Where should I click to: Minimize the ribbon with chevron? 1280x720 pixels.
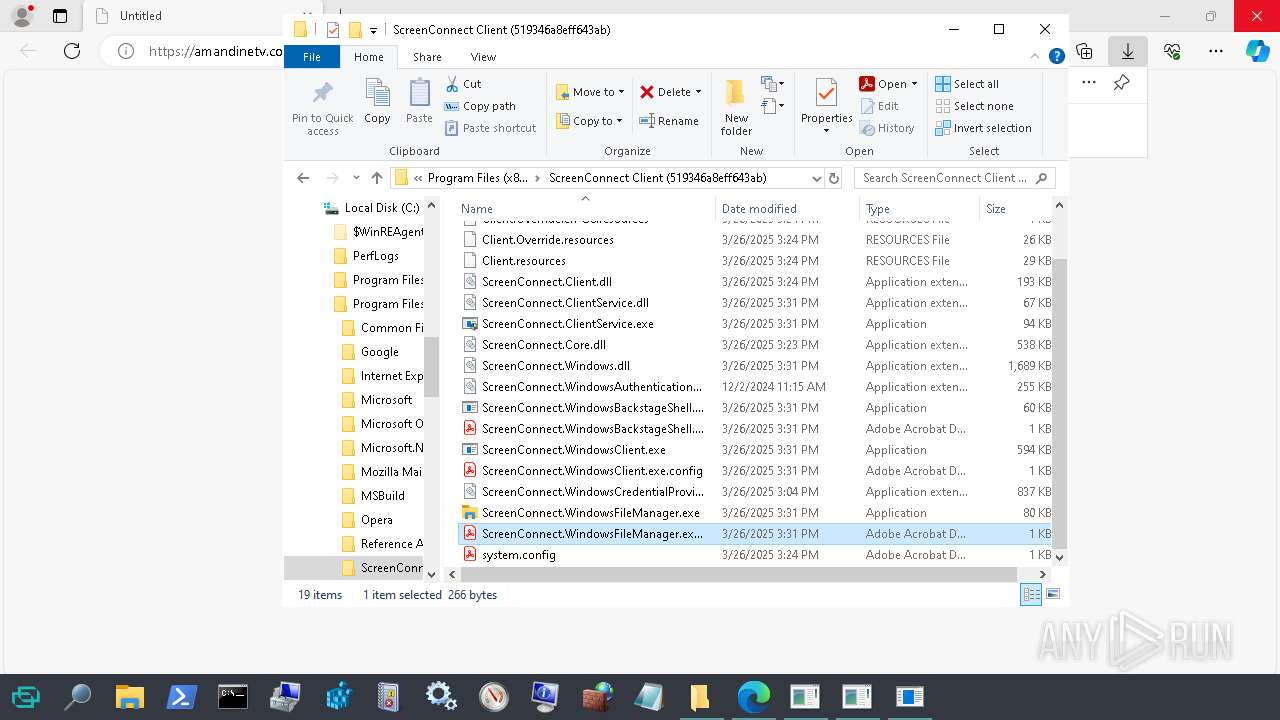coord(1036,57)
